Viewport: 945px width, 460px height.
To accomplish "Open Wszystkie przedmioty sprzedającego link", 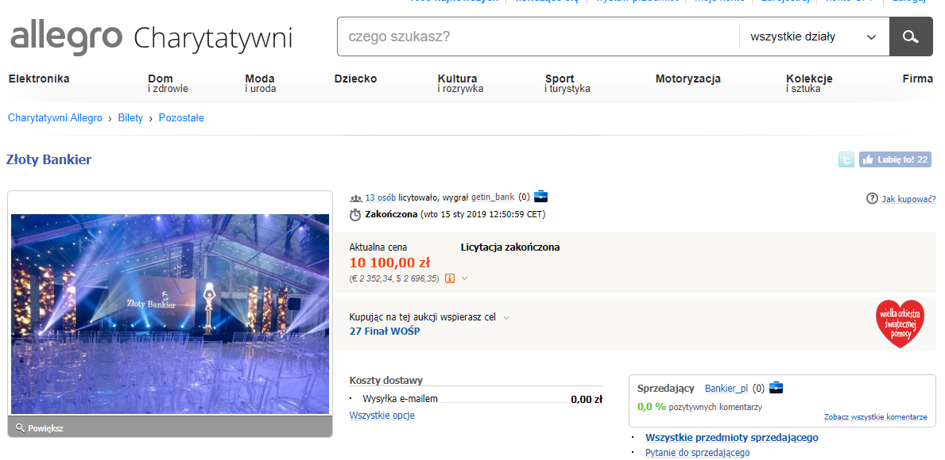I will tap(732, 438).
